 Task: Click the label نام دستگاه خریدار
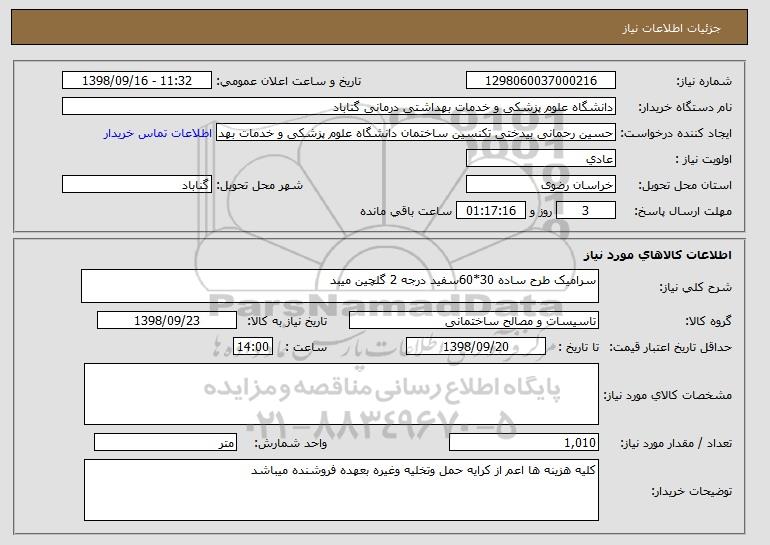click(x=685, y=107)
